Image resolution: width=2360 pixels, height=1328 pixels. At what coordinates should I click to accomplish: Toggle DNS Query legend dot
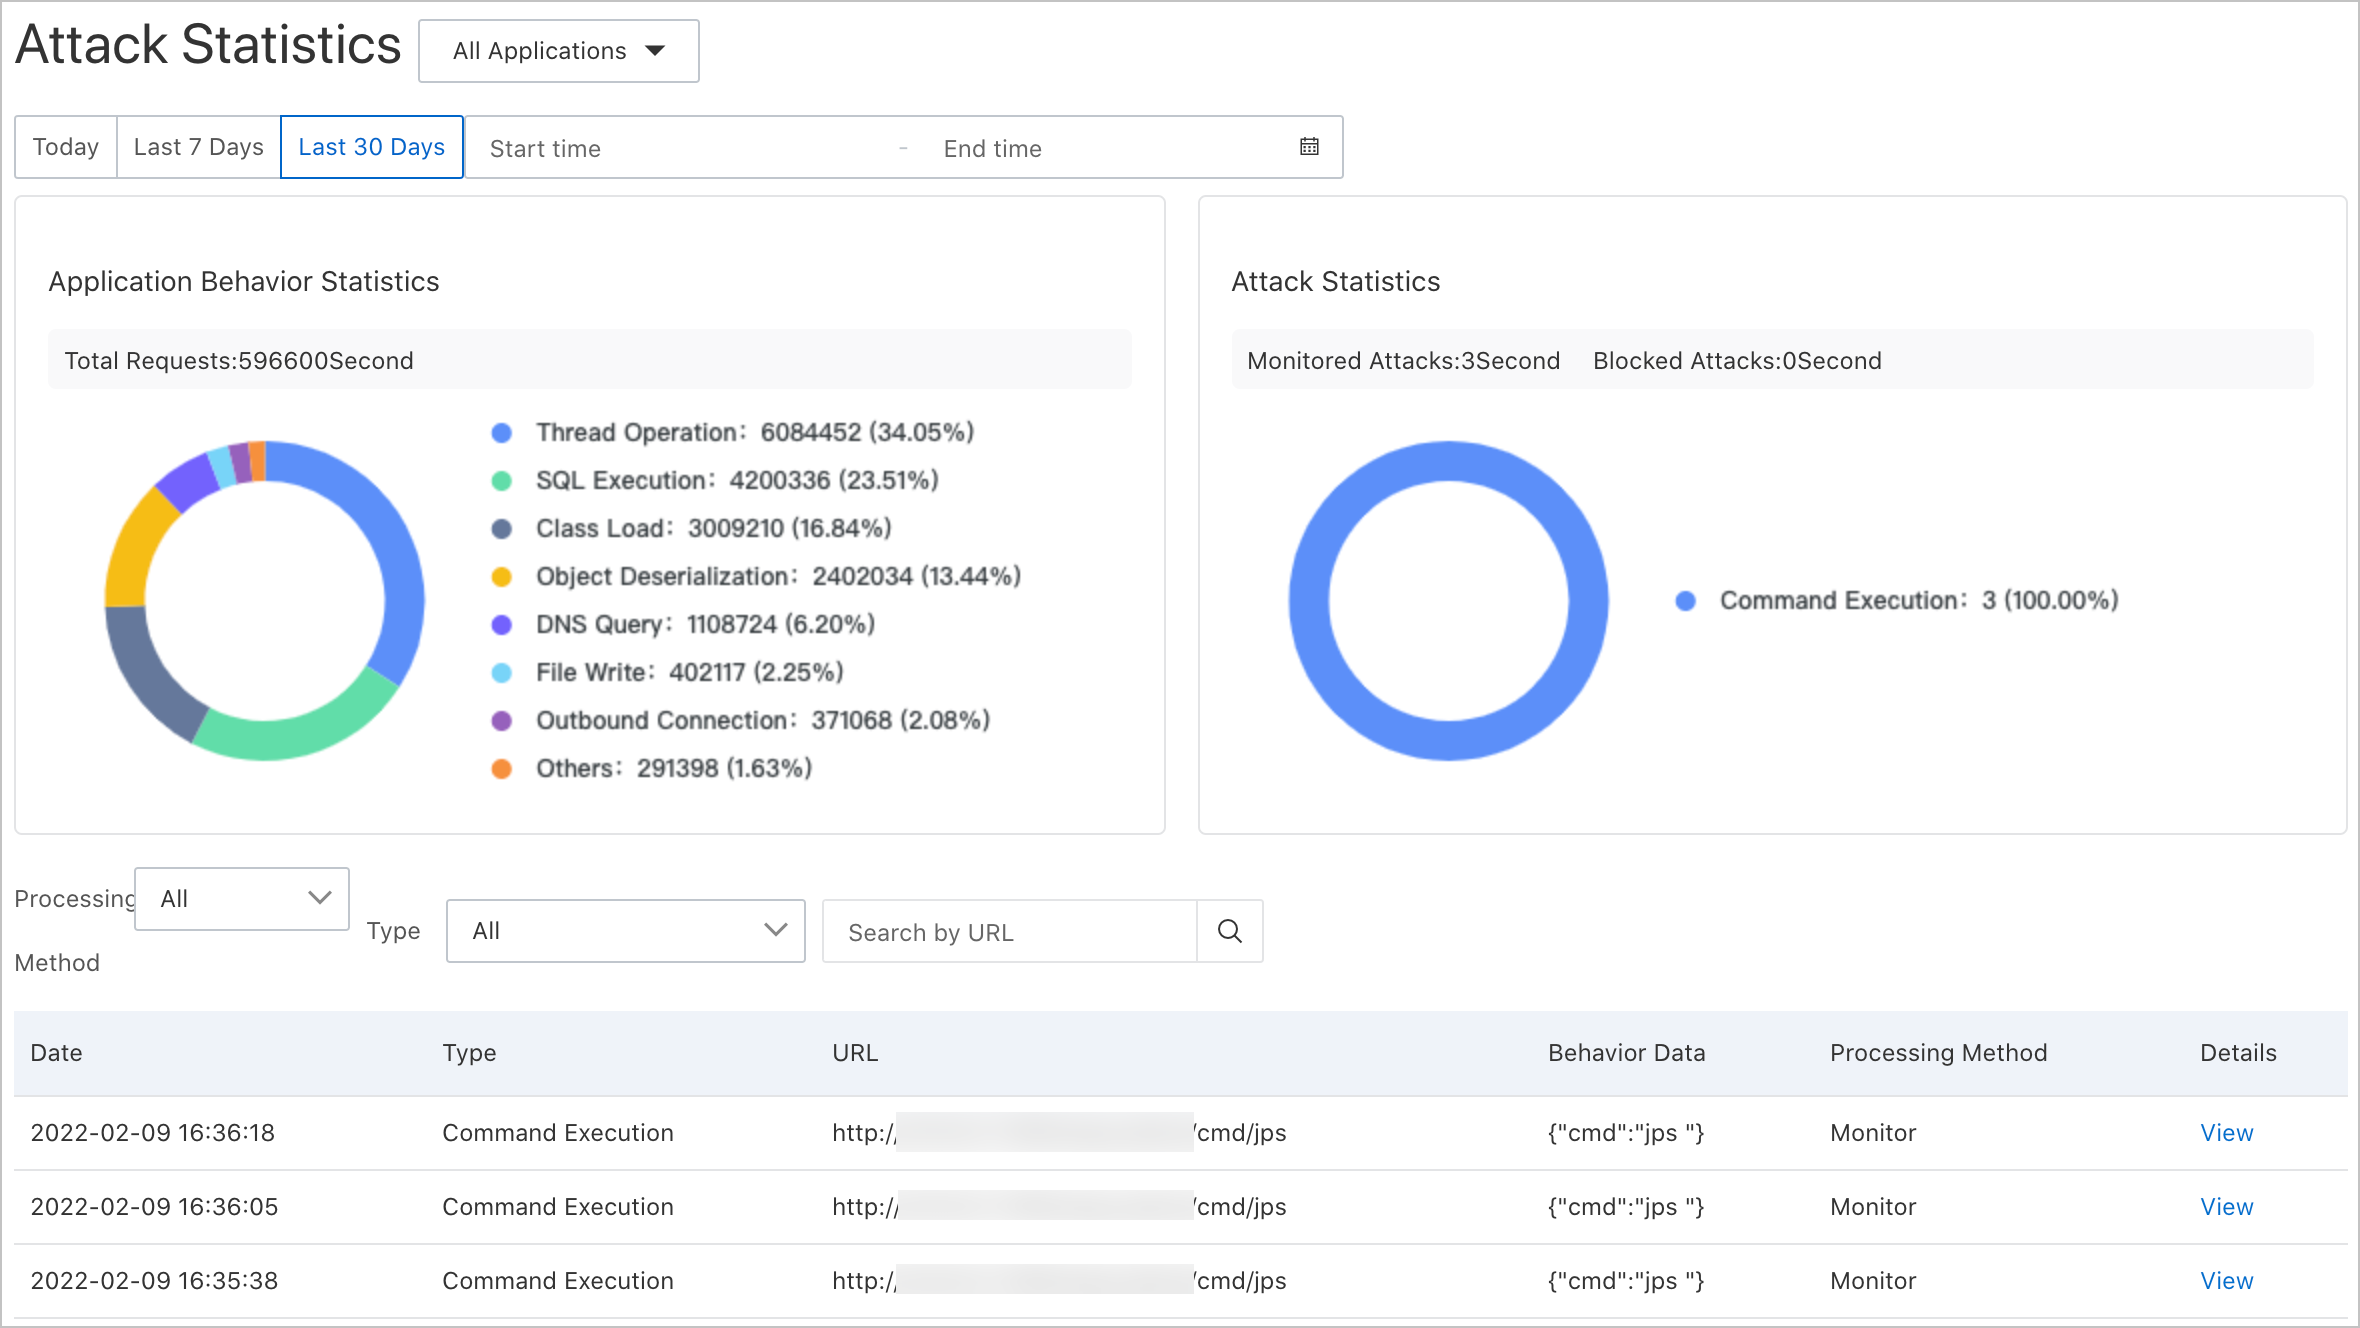(502, 625)
